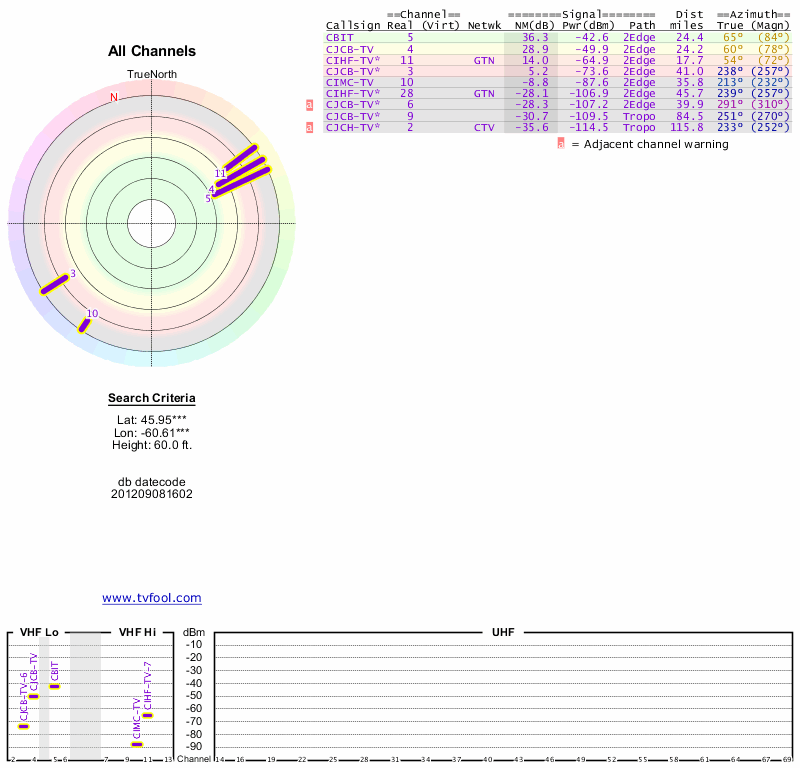Screen dimensions: 800x768
Task: Click the CBIT marker in VHF Lo spectrum
Action: pos(55,686)
